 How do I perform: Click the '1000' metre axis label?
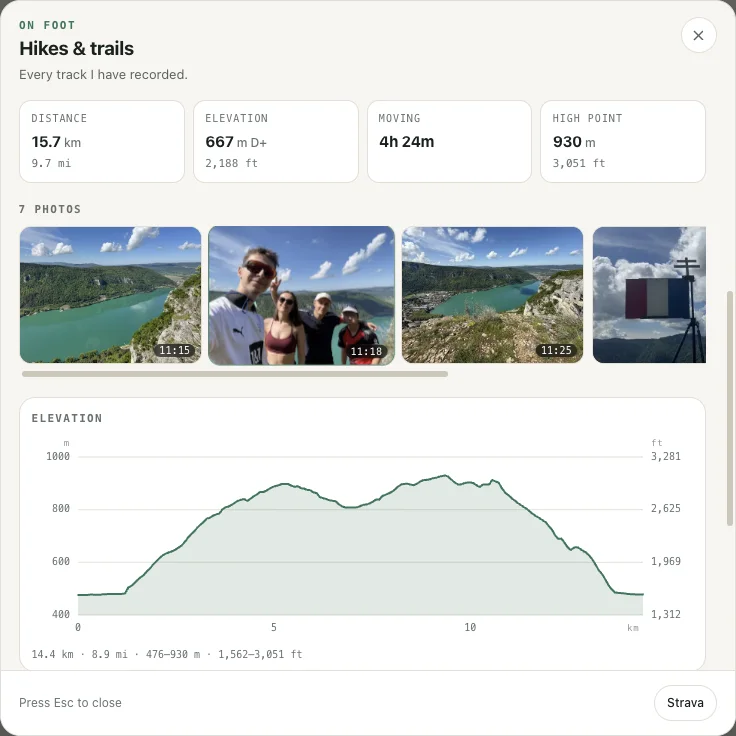pos(58,456)
